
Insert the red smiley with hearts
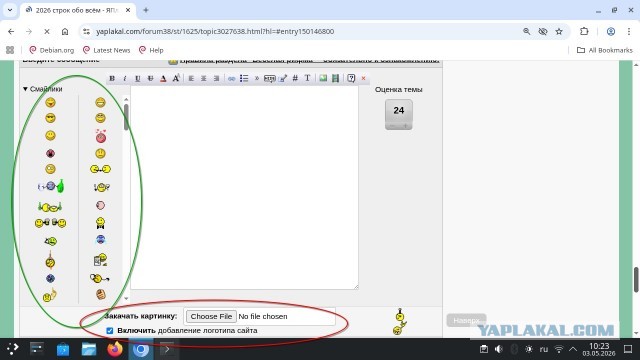100,136
